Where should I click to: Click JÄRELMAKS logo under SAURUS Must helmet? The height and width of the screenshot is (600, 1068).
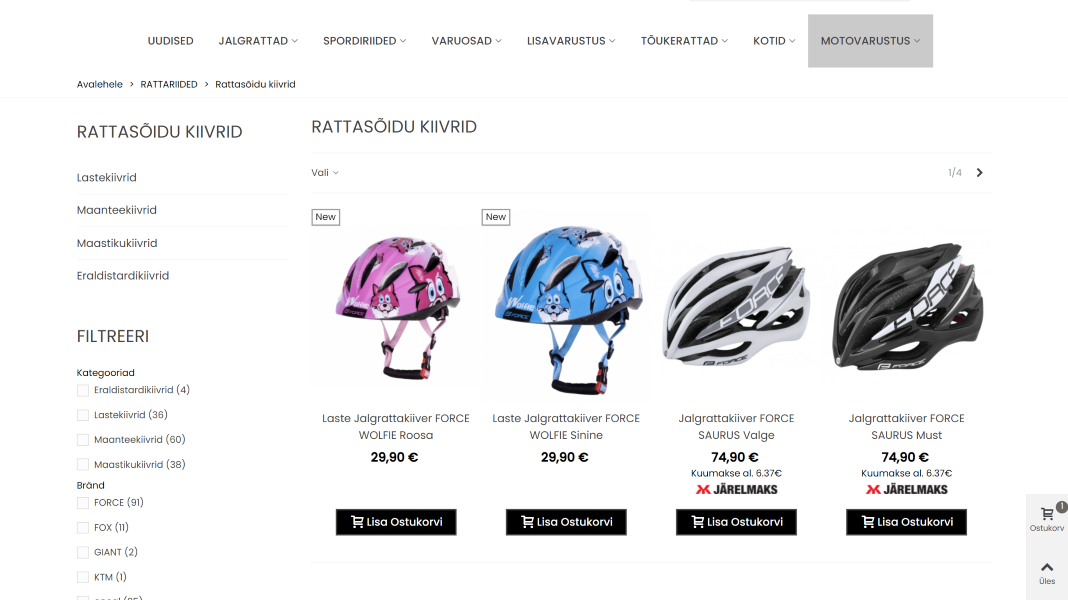point(907,490)
